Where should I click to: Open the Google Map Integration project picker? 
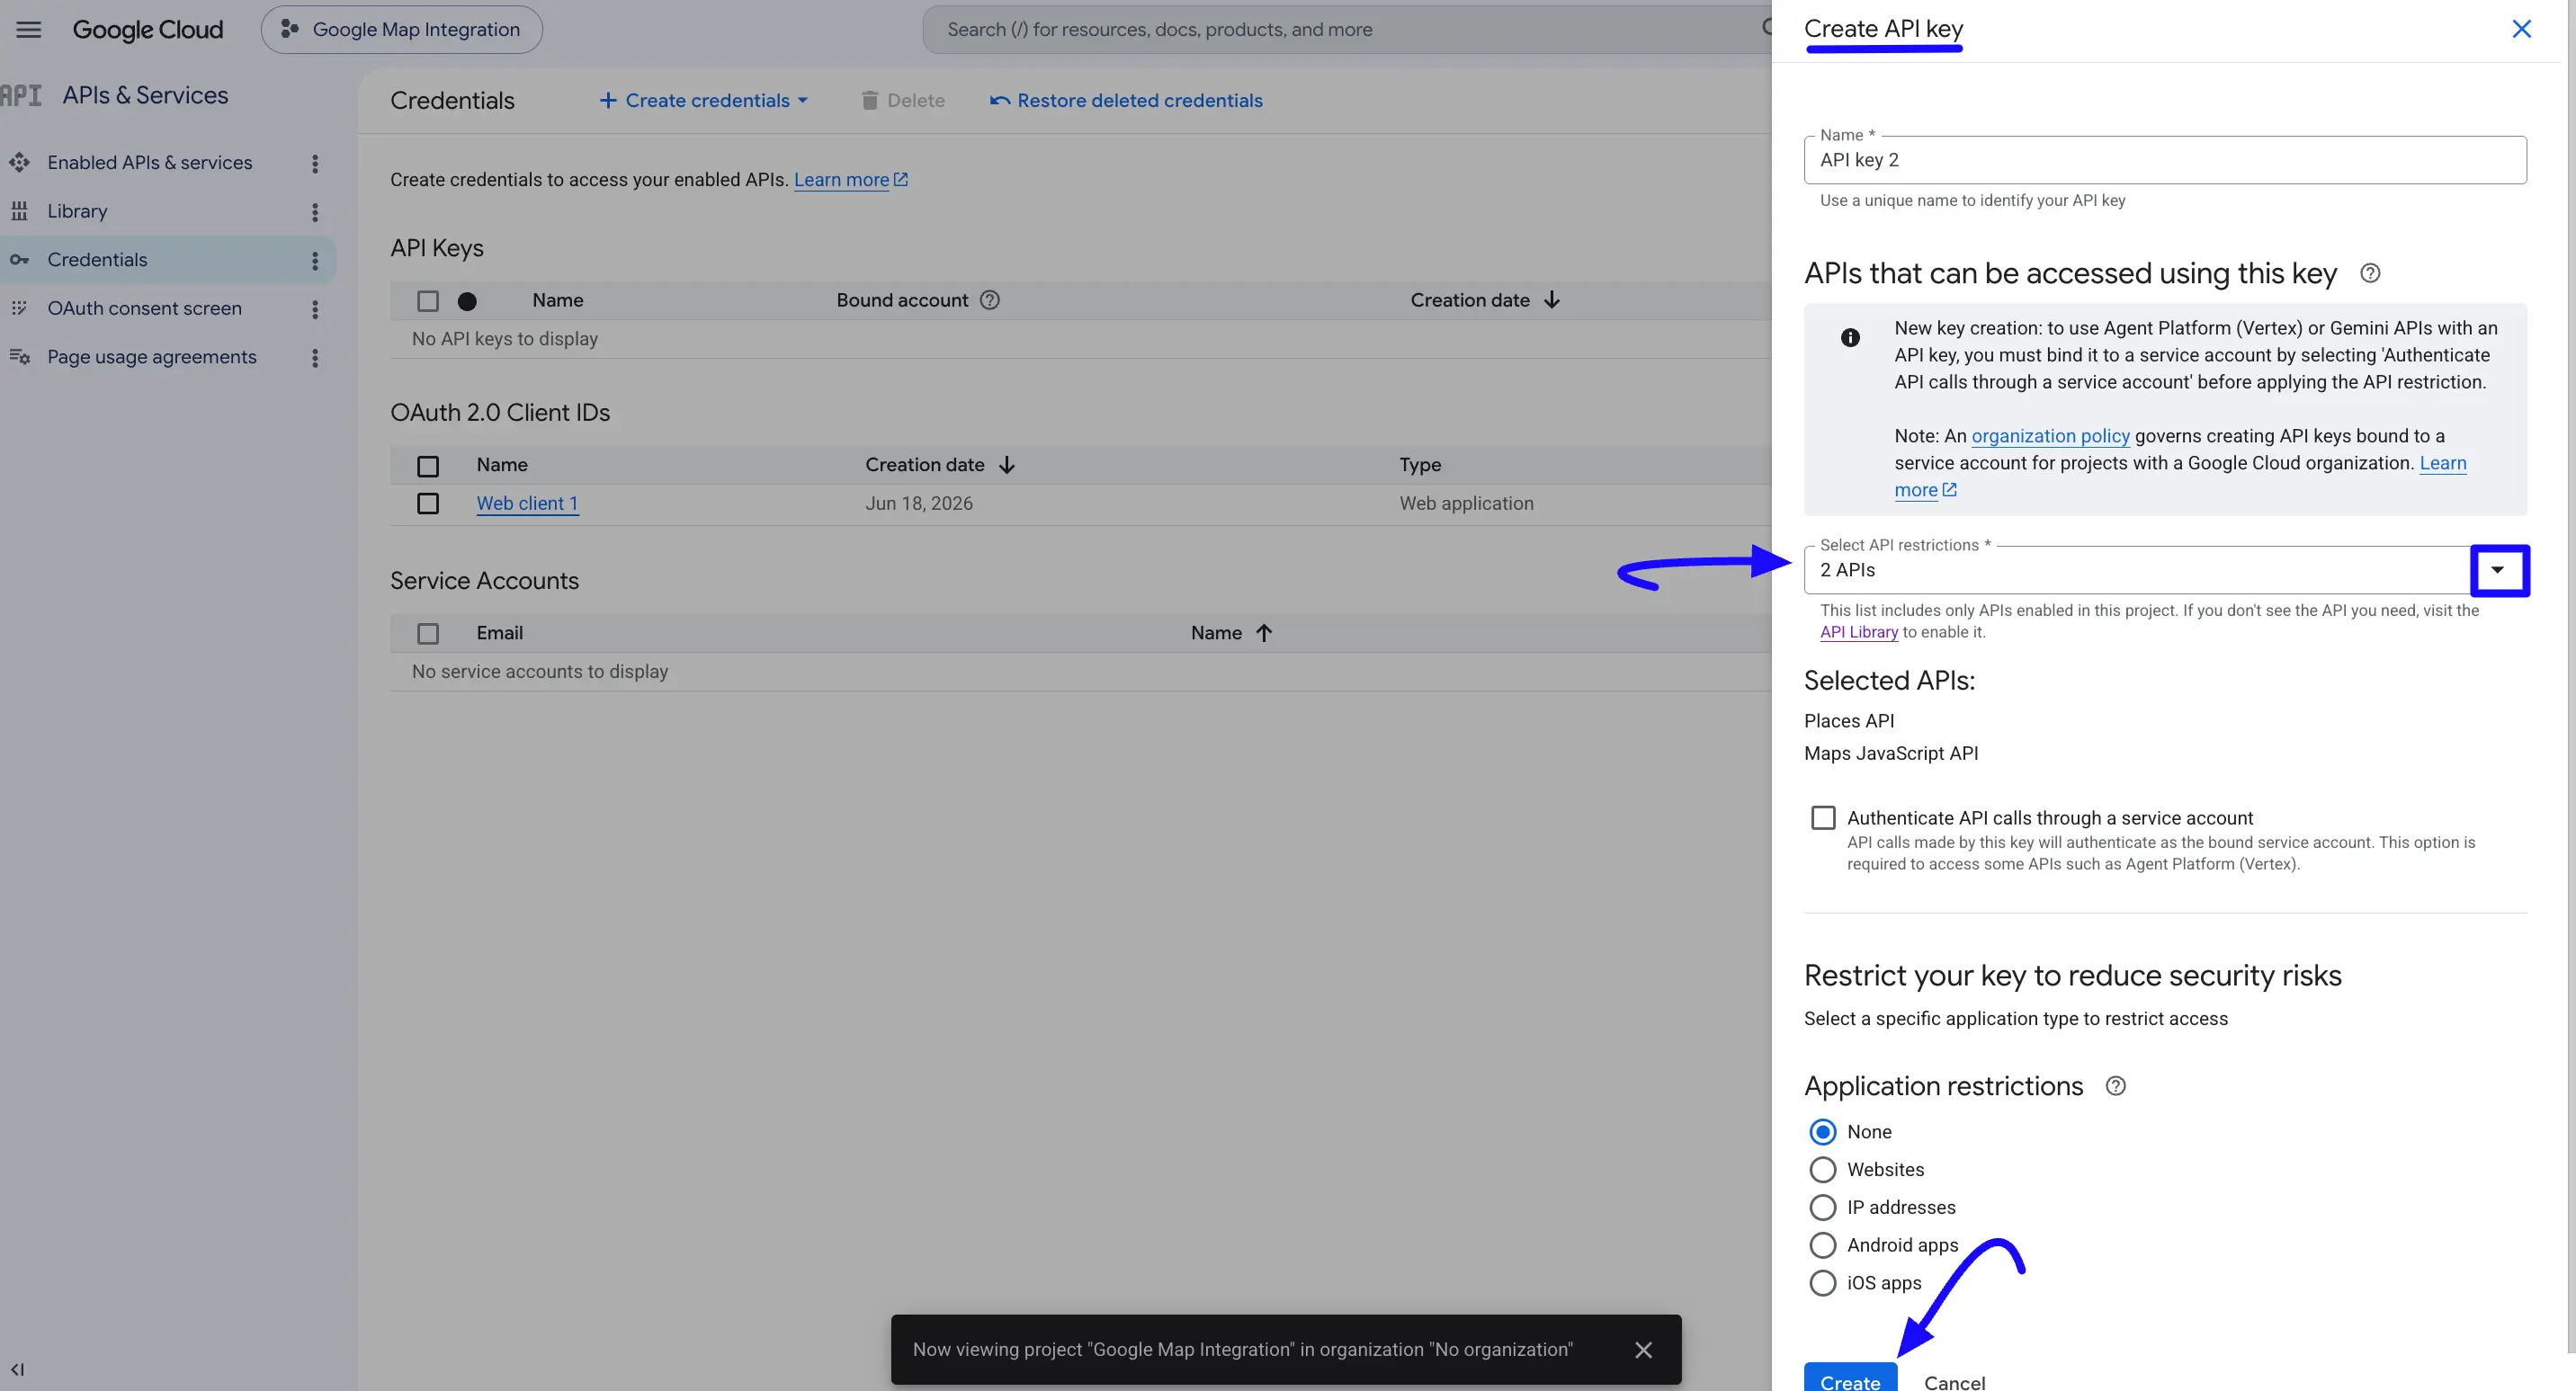point(401,29)
